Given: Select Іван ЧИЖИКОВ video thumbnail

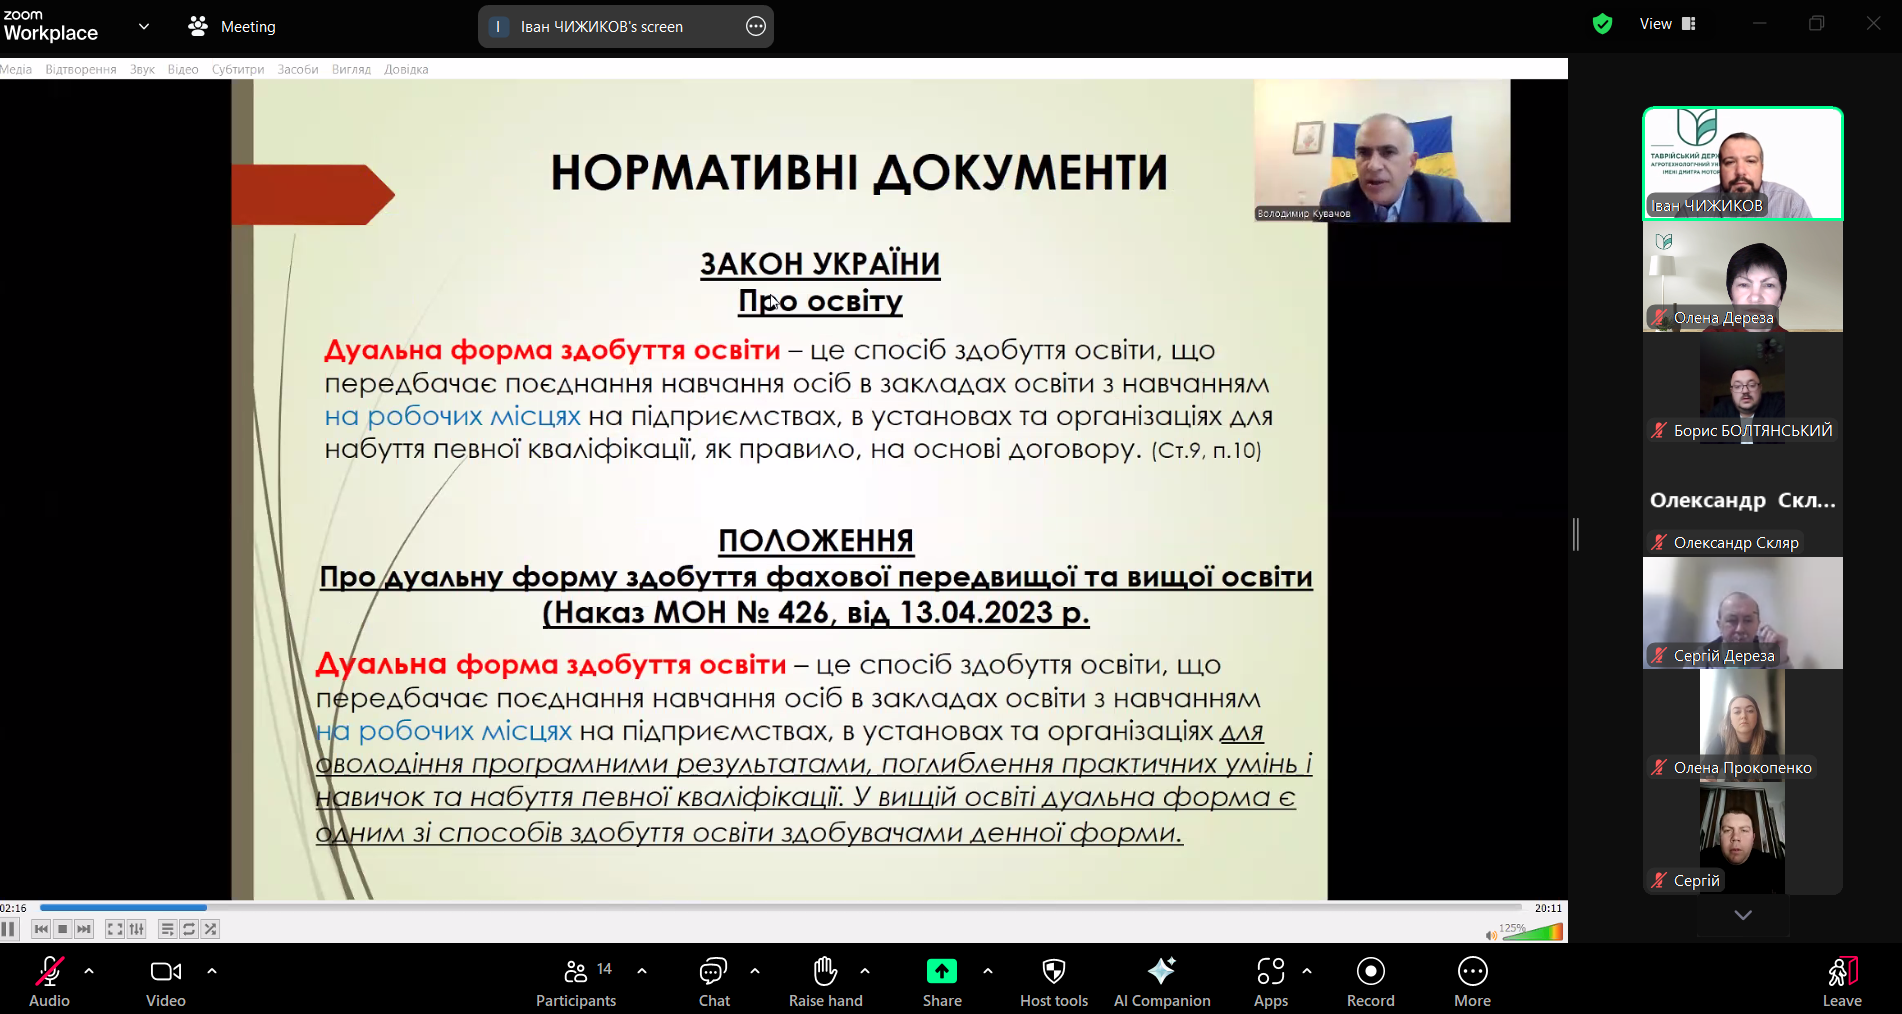Looking at the screenshot, I should pos(1743,163).
